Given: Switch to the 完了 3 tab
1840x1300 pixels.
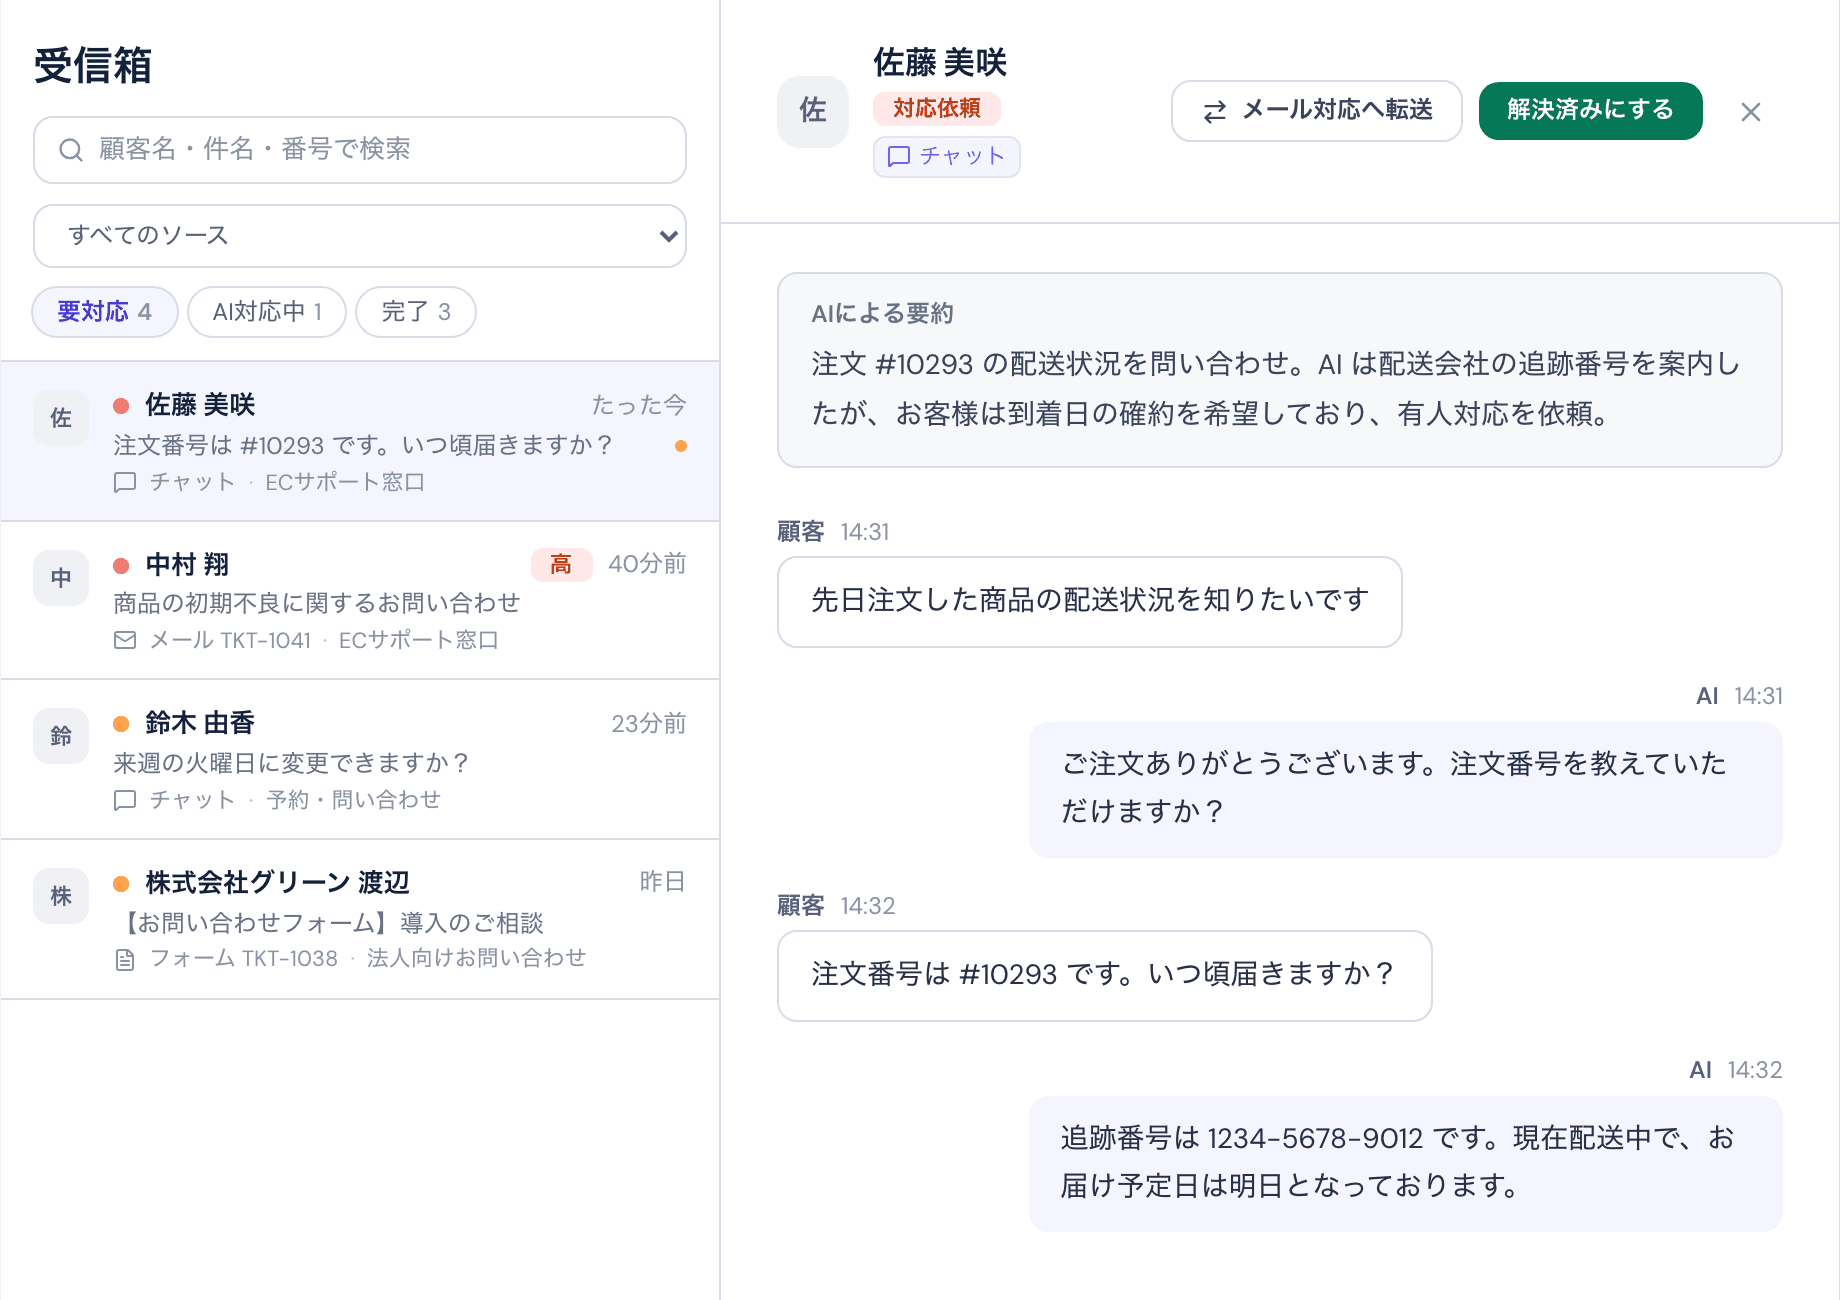Looking at the screenshot, I should click(416, 312).
